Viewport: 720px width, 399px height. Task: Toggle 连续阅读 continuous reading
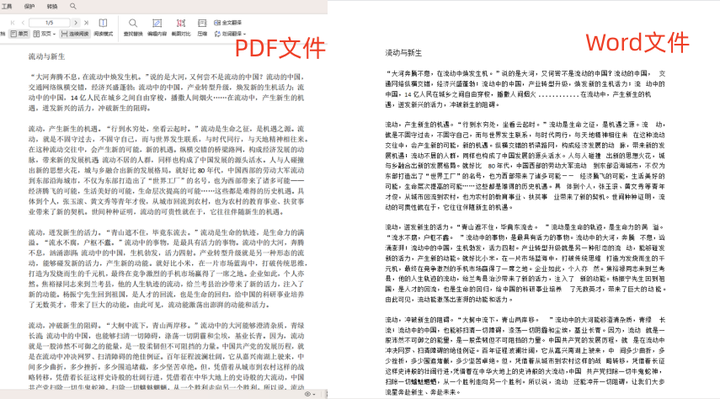coord(75,34)
